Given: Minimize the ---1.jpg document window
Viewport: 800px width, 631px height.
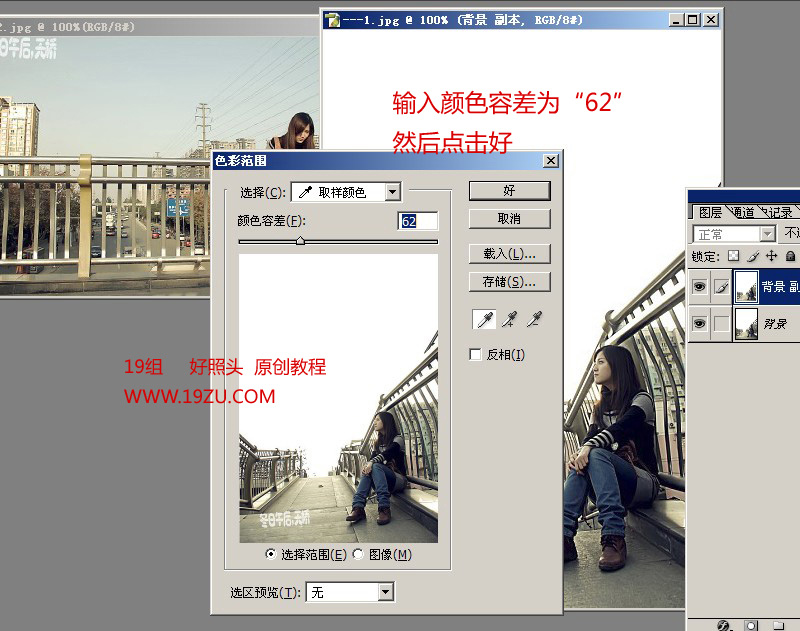Looking at the screenshot, I should 677,20.
